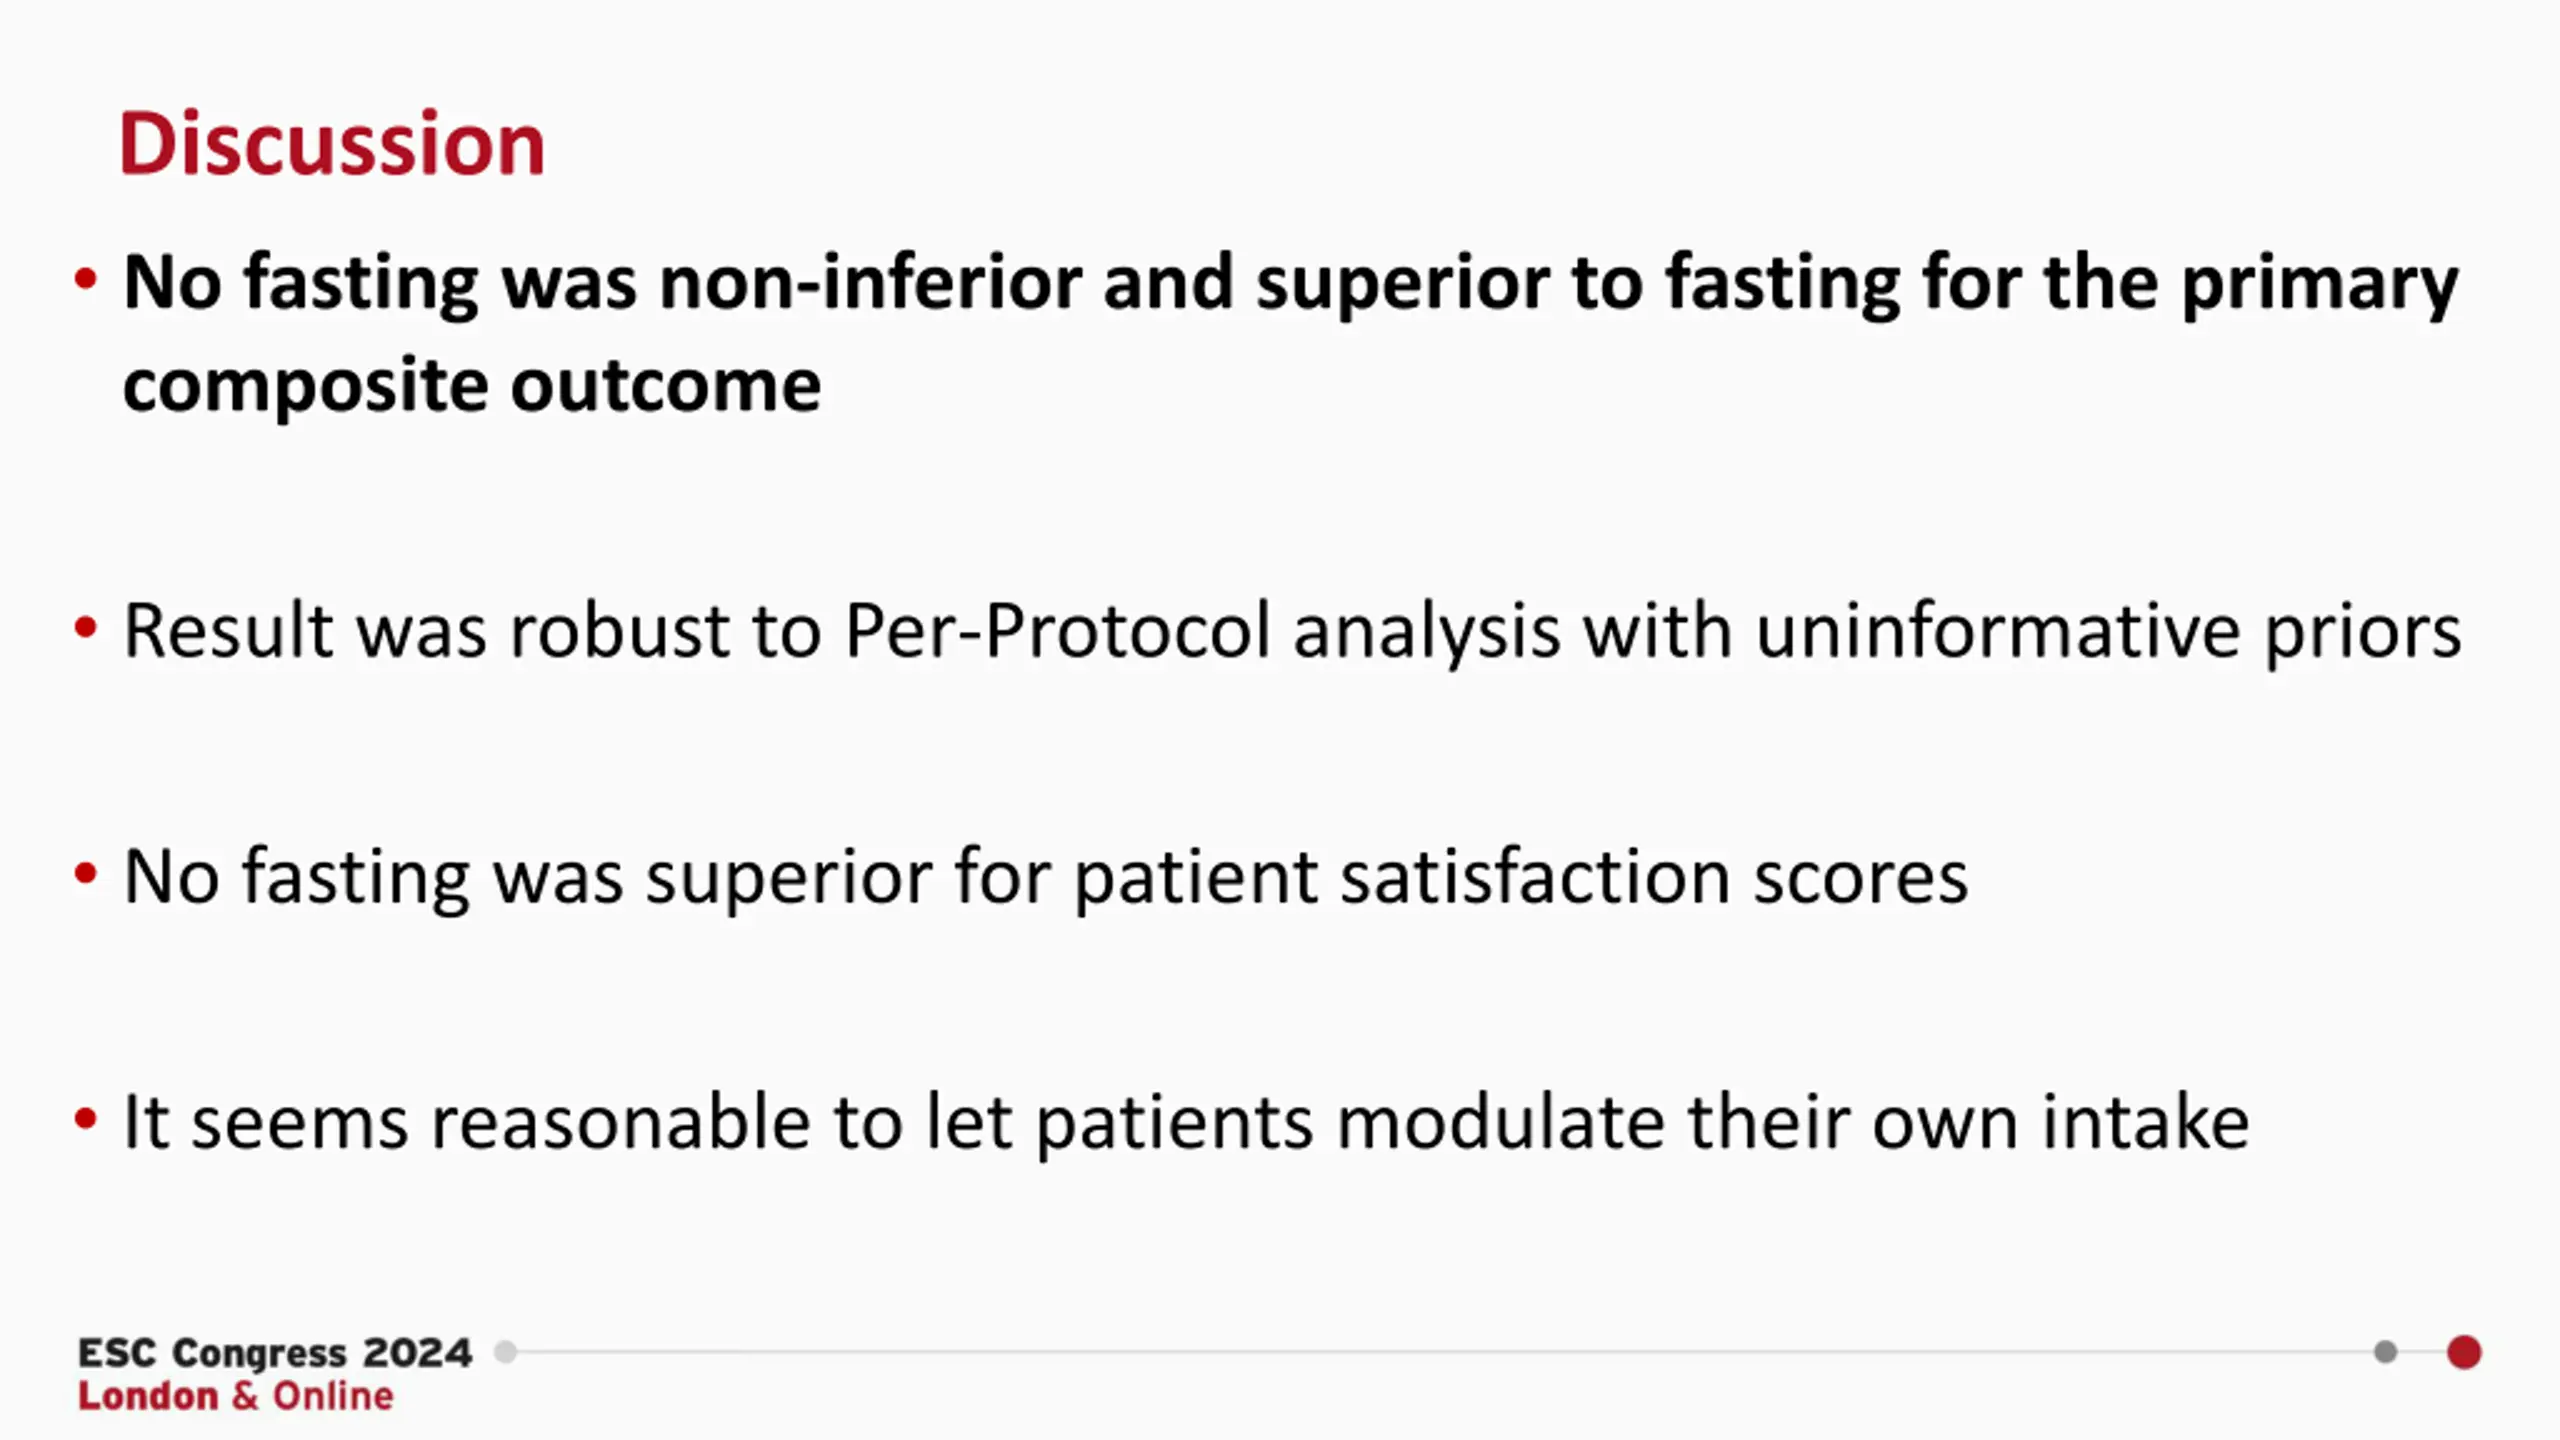The height and width of the screenshot is (1440, 2560).
Task: Click the middle of the footer progress line
Action: click(1445, 1352)
